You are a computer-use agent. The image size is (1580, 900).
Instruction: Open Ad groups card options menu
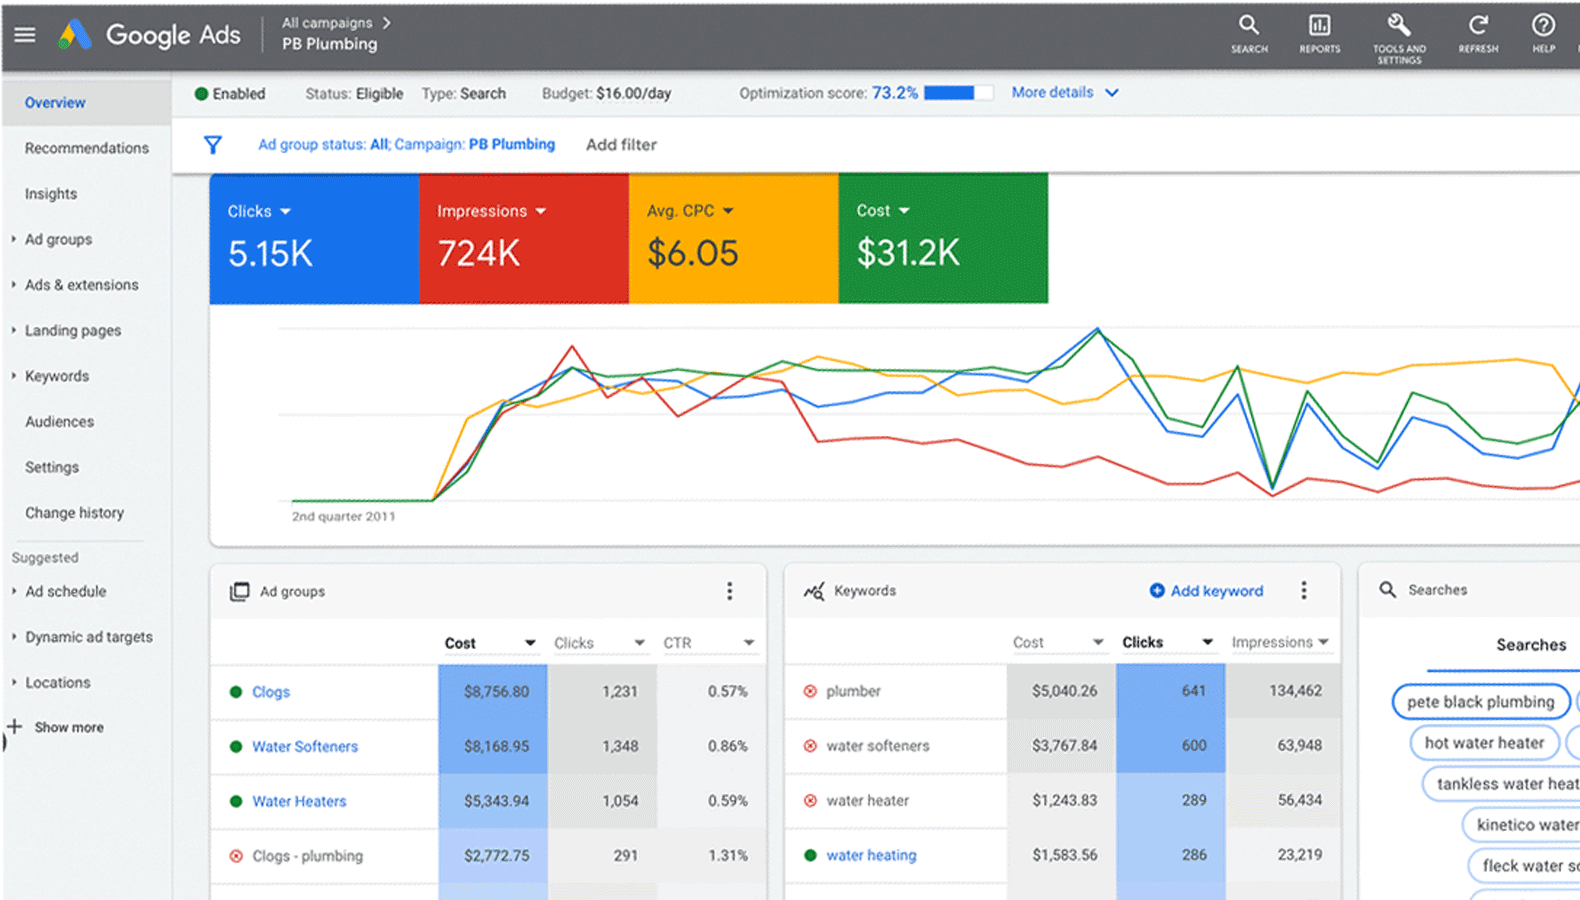[730, 591]
